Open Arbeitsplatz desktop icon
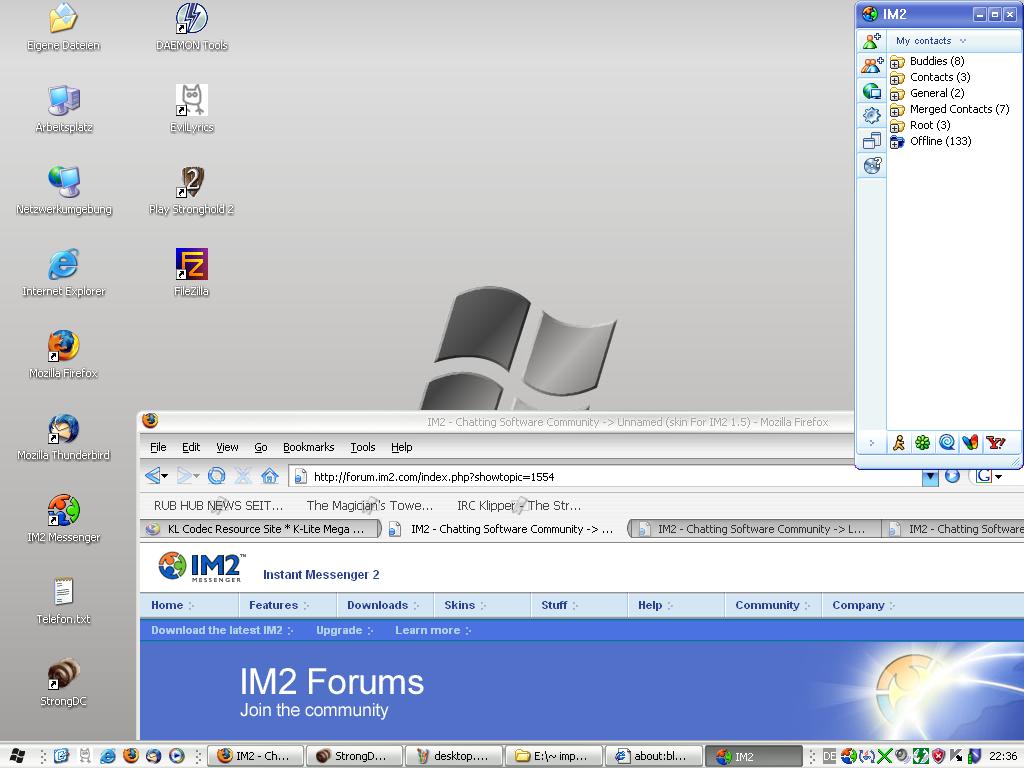The image size is (1024, 768). (x=63, y=108)
